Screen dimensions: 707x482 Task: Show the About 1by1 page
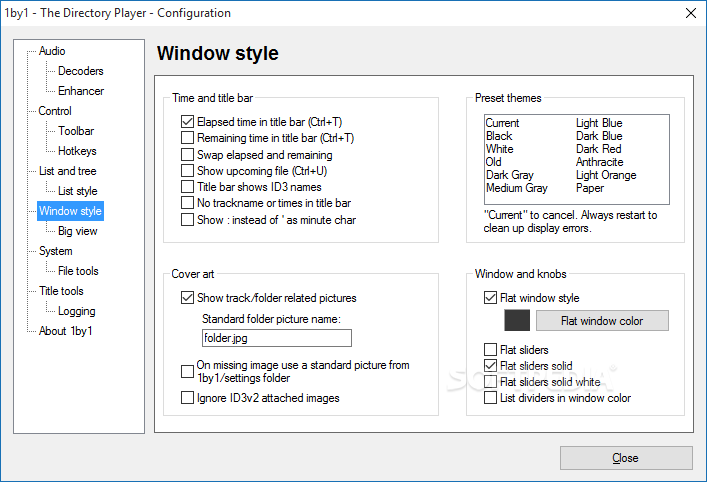65,331
